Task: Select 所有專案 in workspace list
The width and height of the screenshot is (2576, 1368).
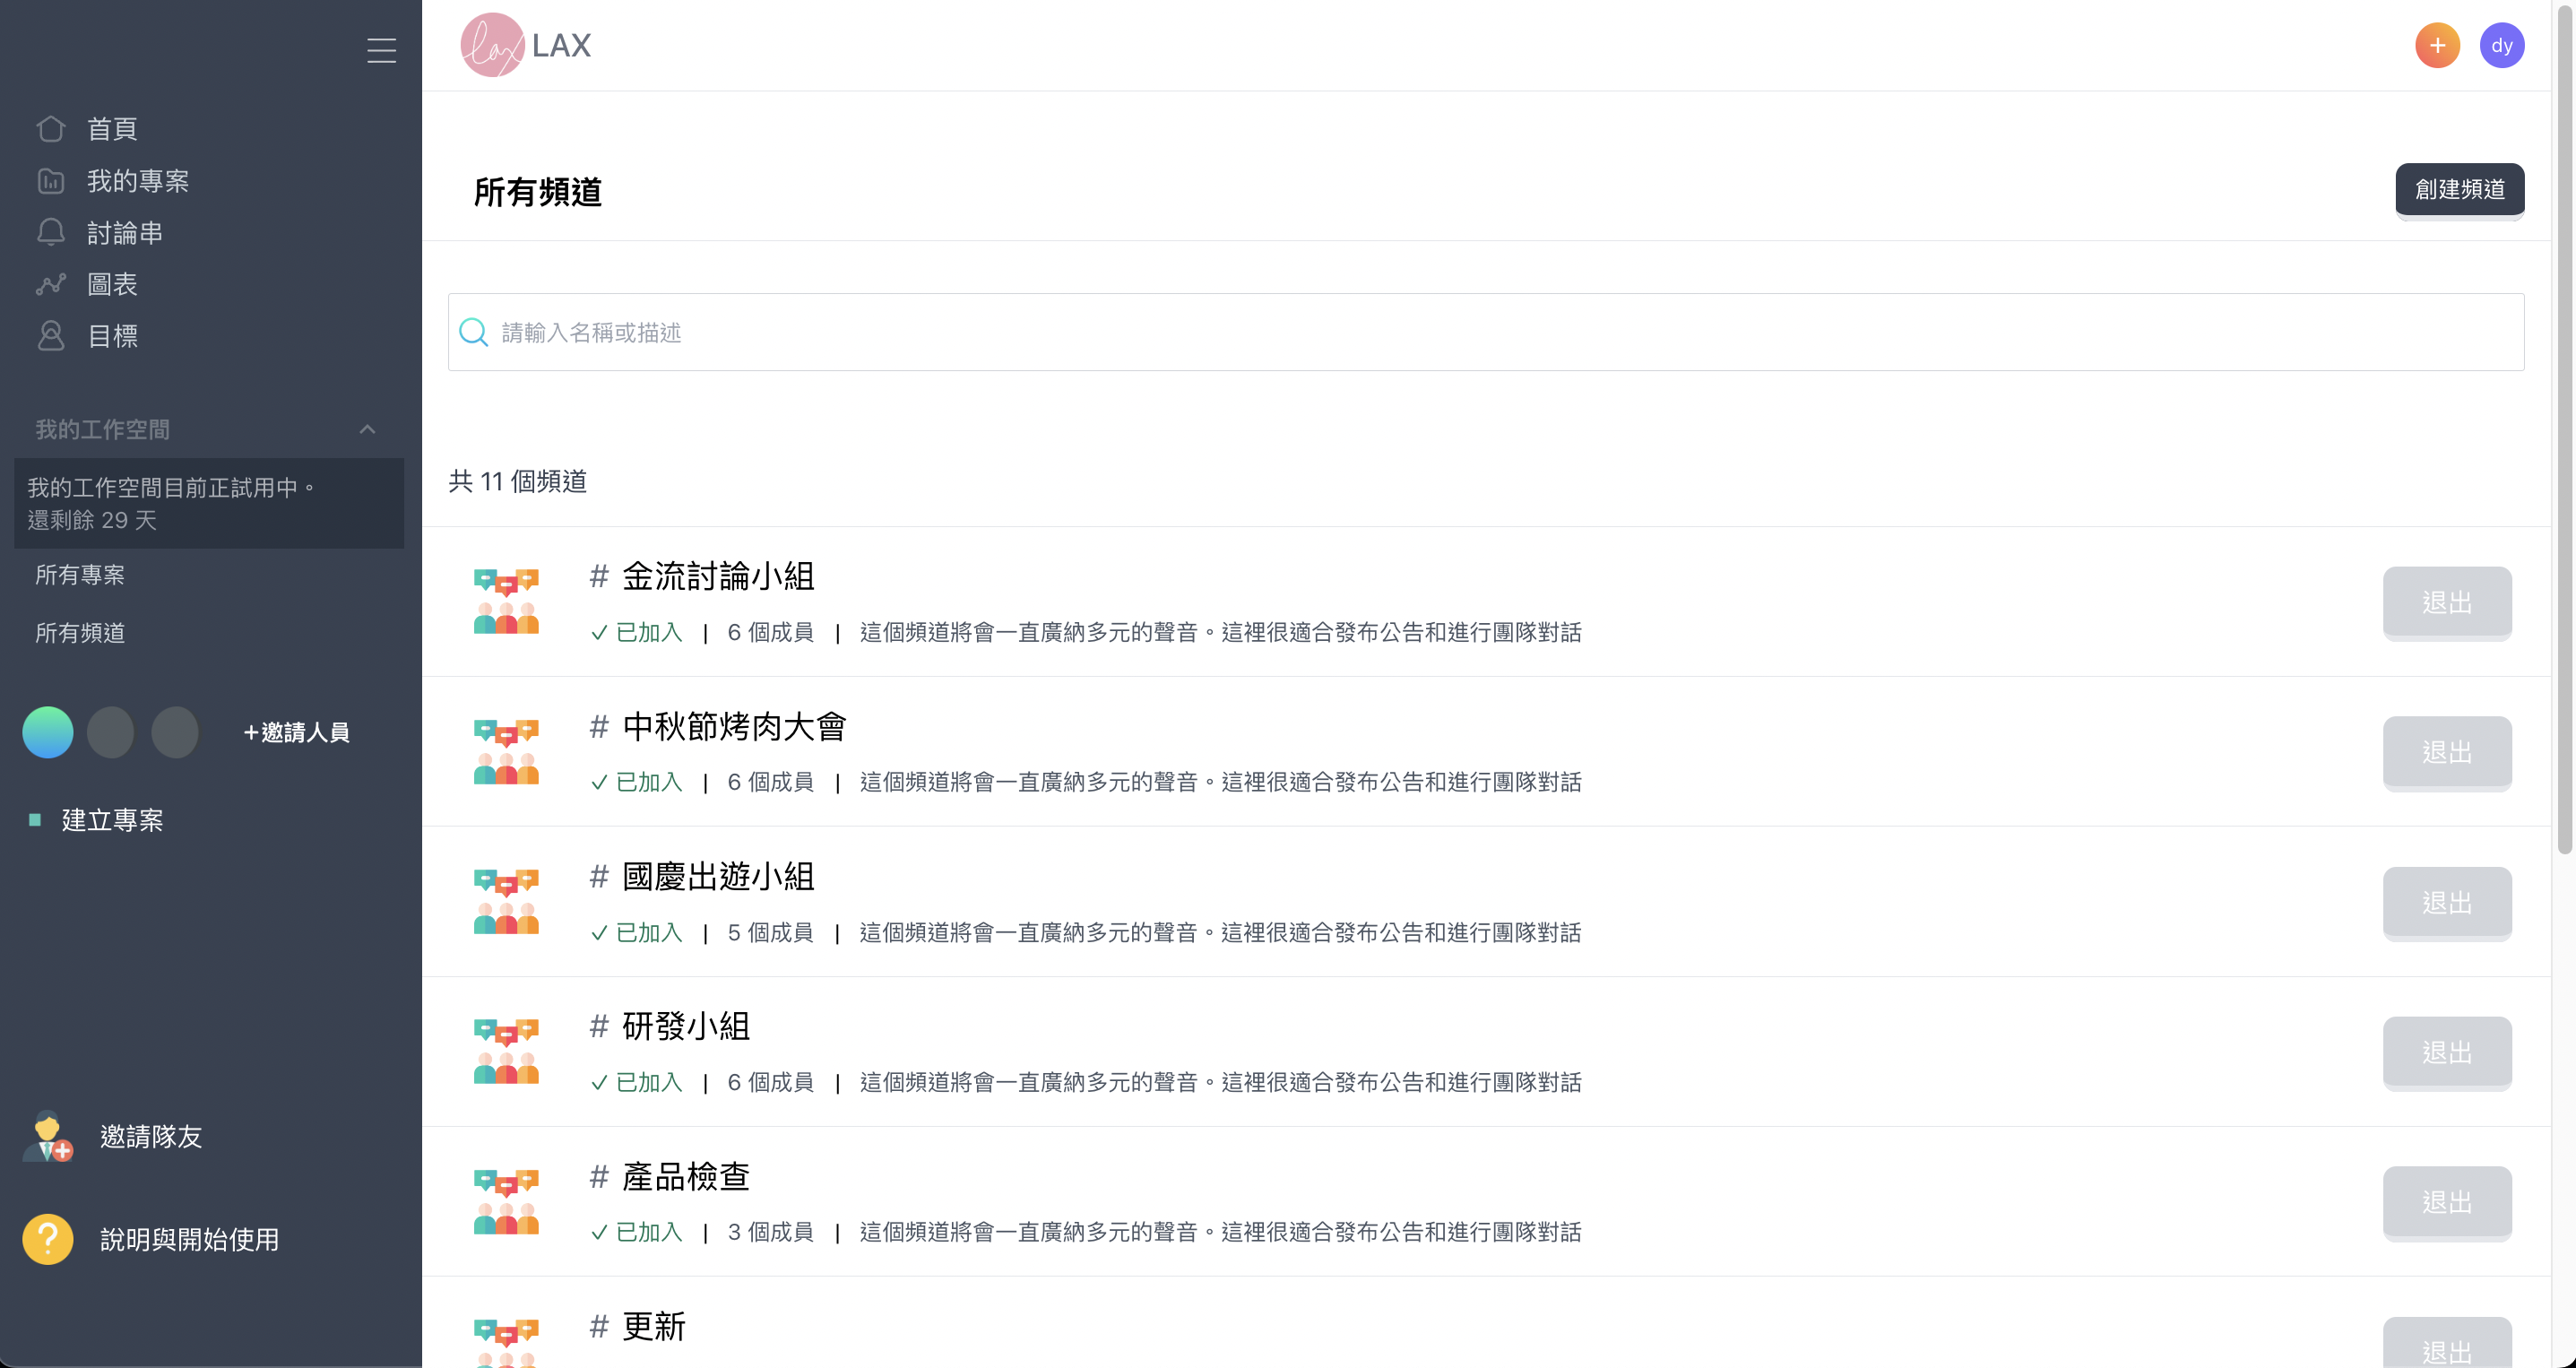Action: coord(80,574)
